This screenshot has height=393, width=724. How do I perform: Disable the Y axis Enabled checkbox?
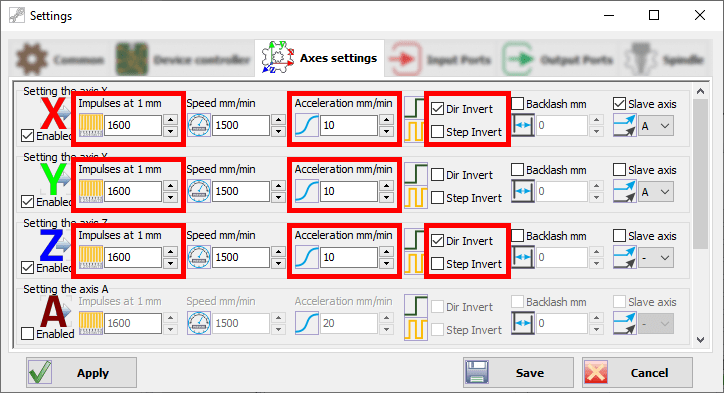tap(28, 202)
